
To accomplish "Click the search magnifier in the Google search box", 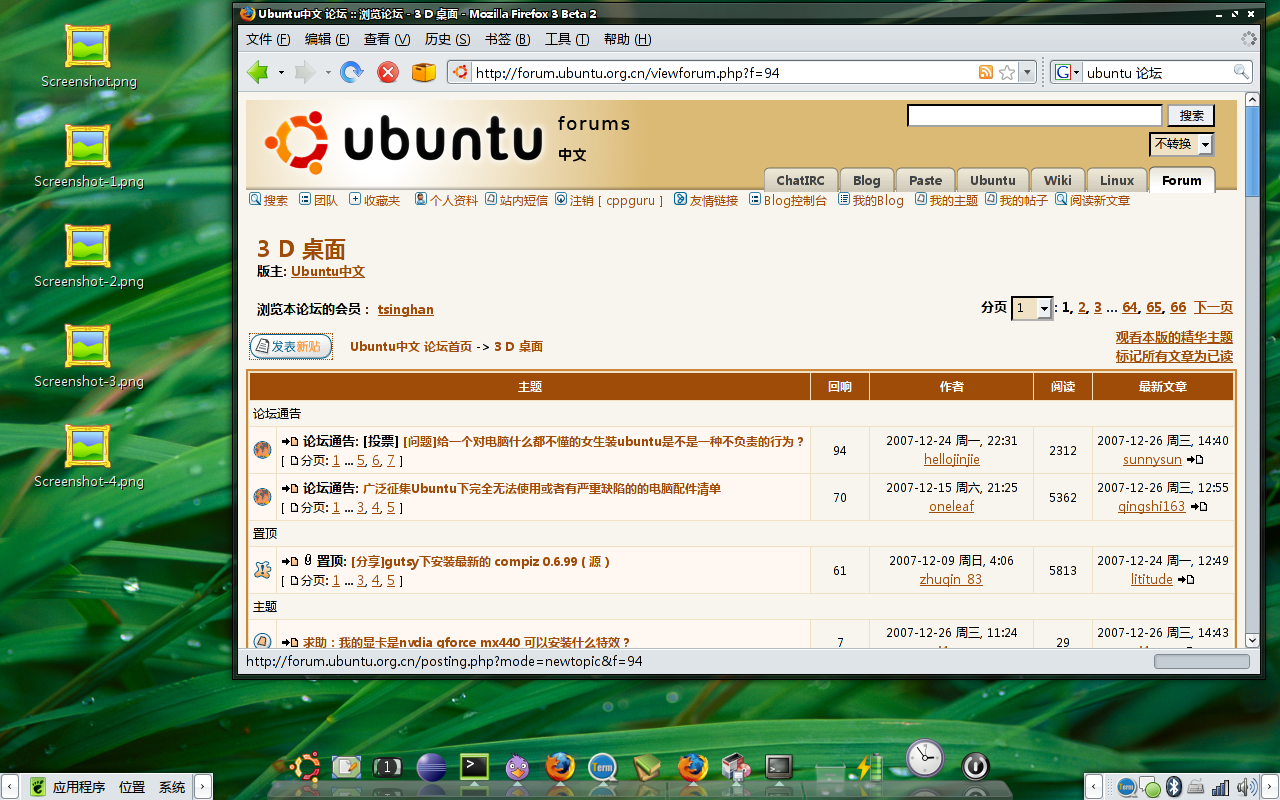I will (1241, 72).
